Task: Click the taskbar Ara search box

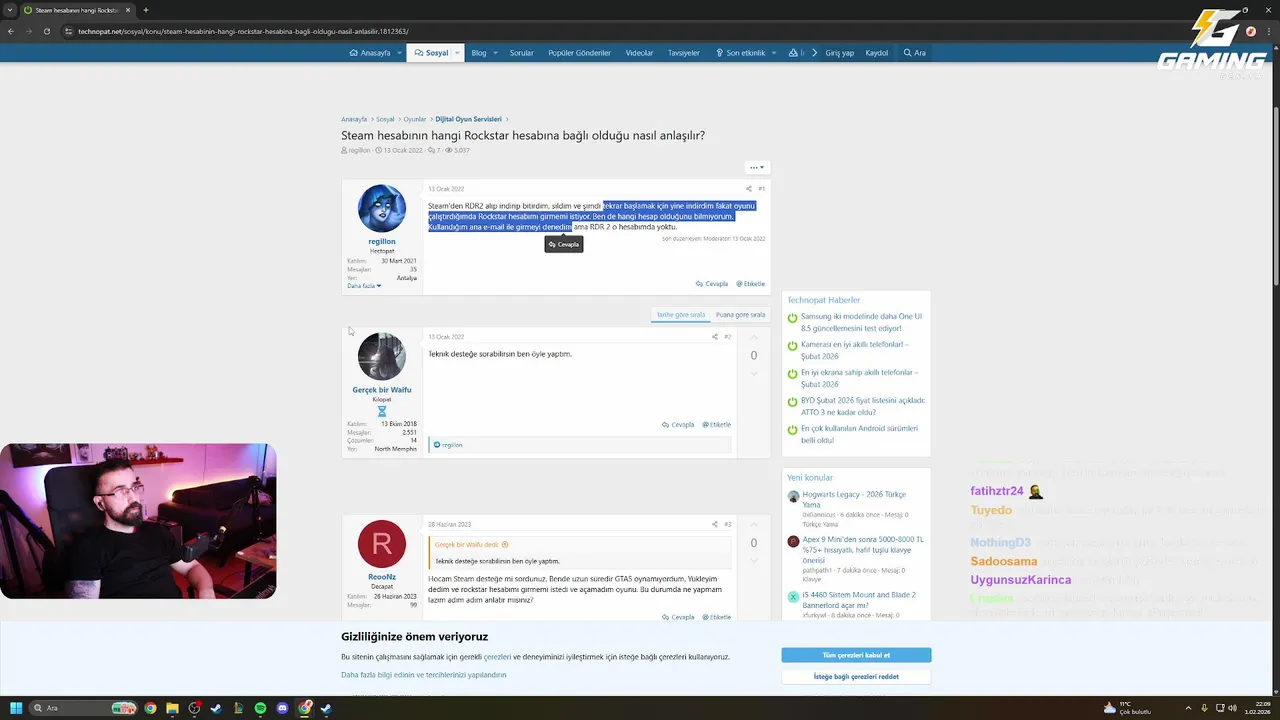Action: tap(85, 708)
